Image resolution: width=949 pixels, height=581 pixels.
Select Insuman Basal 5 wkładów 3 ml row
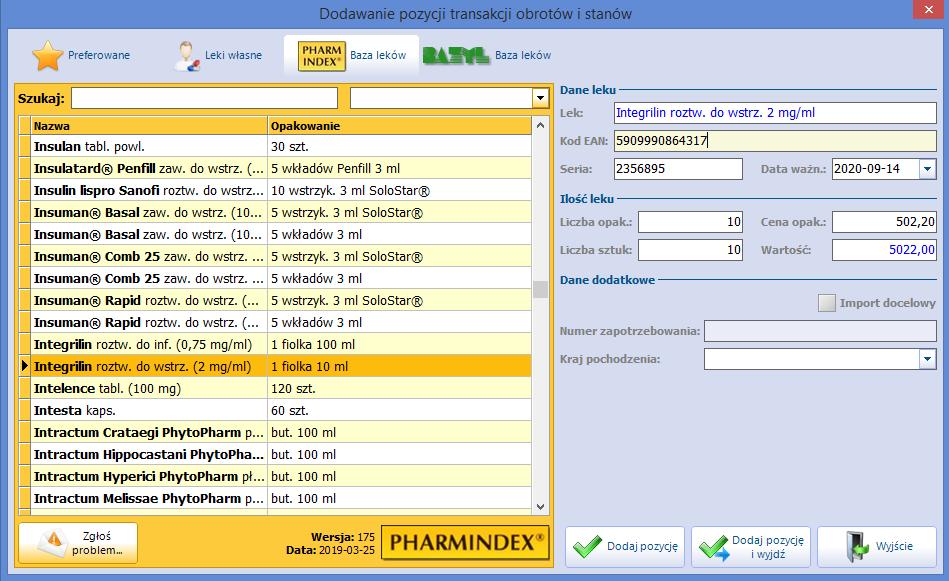point(275,234)
